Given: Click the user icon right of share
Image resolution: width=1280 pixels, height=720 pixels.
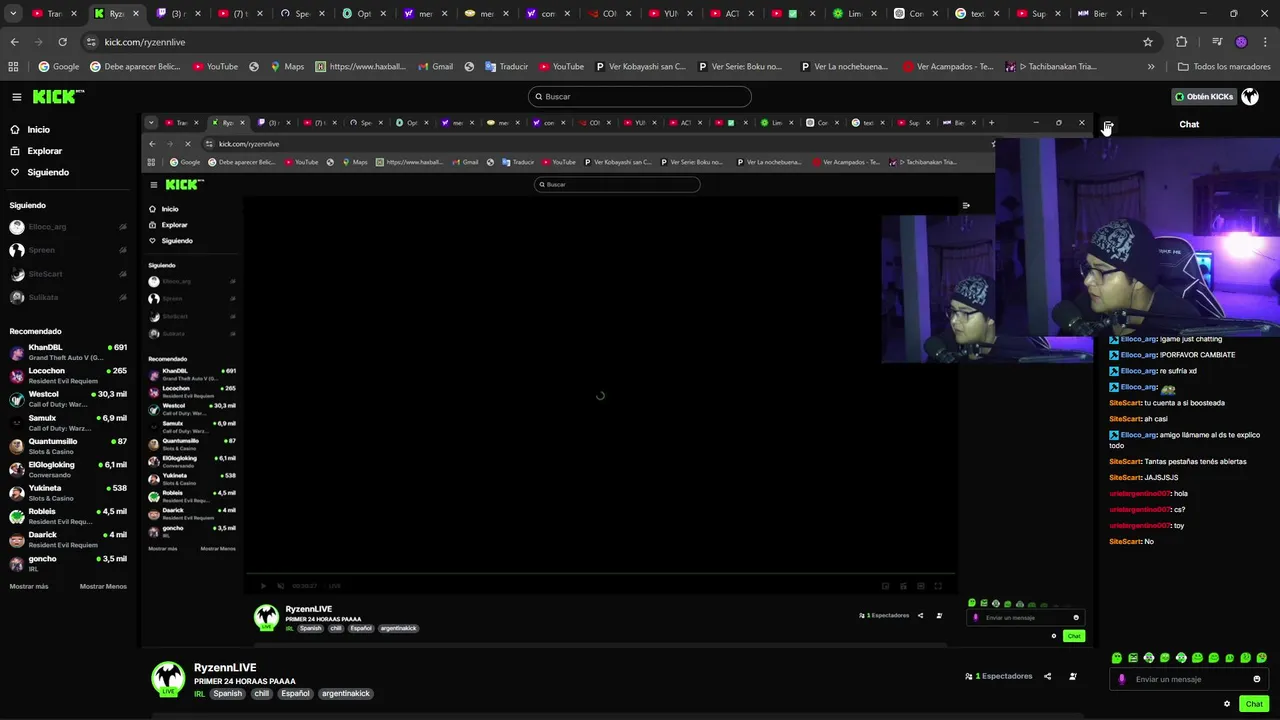Looking at the screenshot, I should (1073, 676).
